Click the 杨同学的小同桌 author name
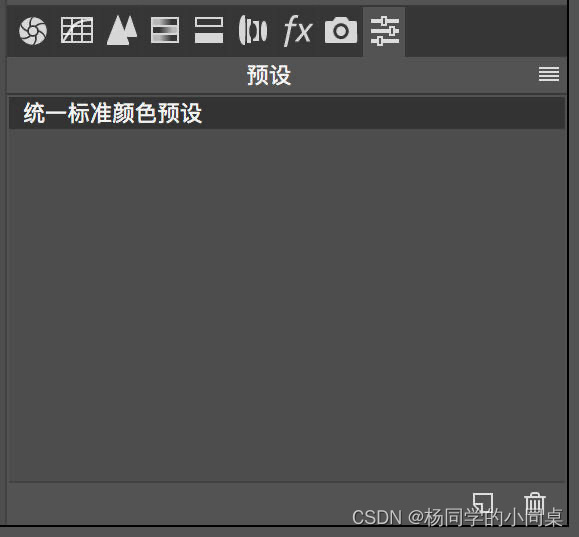Screen dimensions: 579x537 493,517
